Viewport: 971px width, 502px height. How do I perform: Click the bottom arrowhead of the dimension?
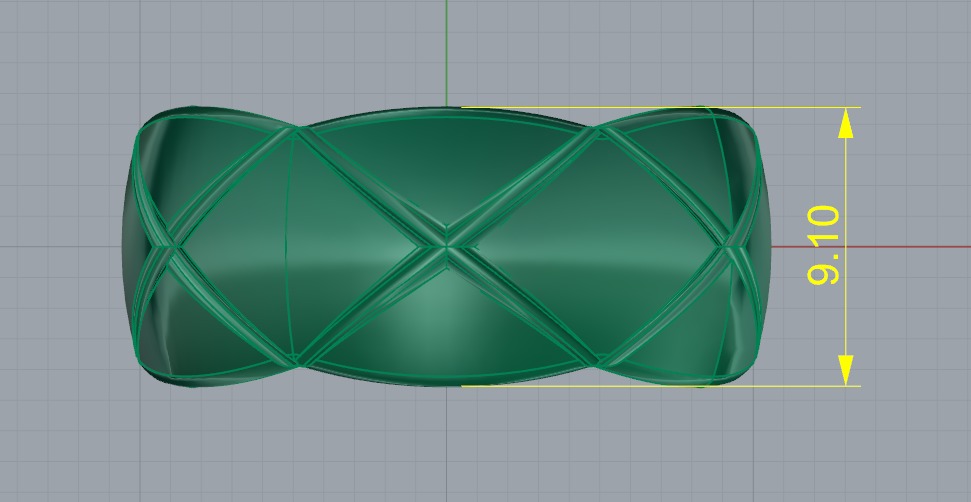tap(845, 370)
